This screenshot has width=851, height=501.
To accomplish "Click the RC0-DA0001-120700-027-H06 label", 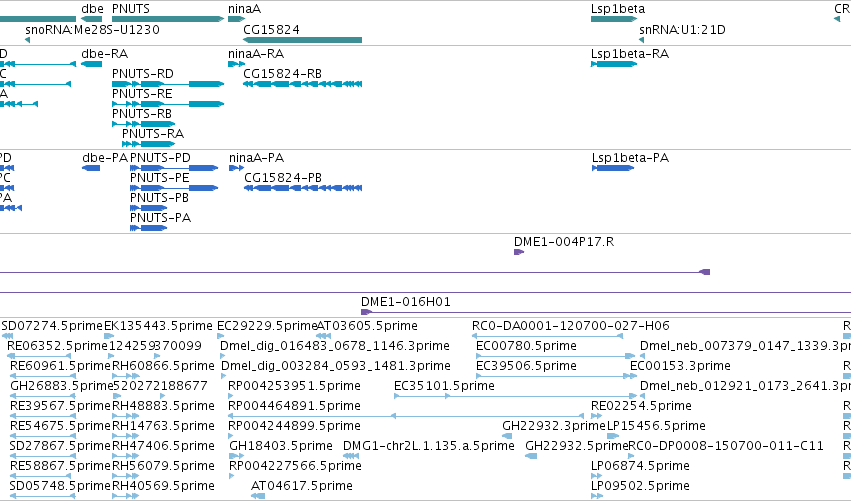I will (x=571, y=326).
